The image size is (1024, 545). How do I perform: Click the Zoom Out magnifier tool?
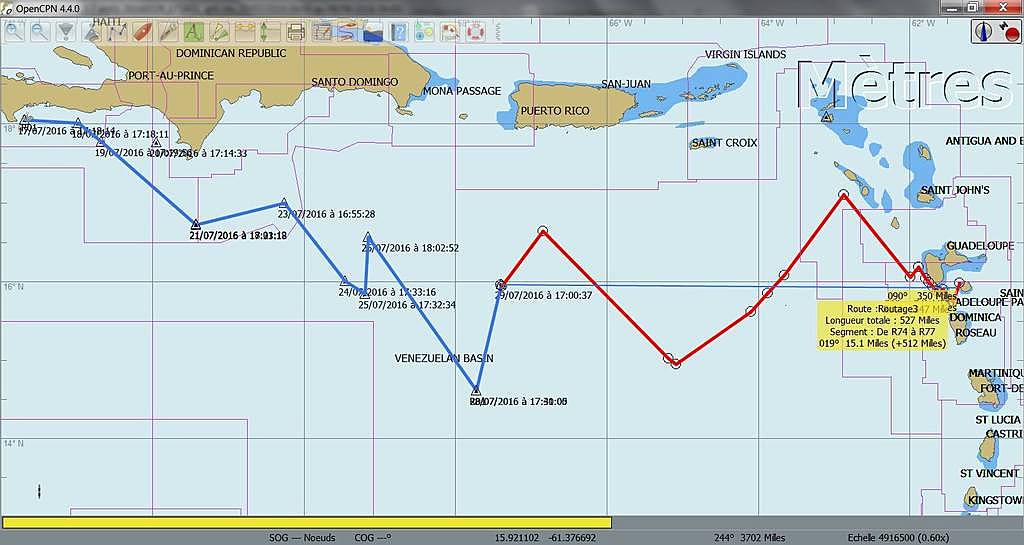point(40,31)
